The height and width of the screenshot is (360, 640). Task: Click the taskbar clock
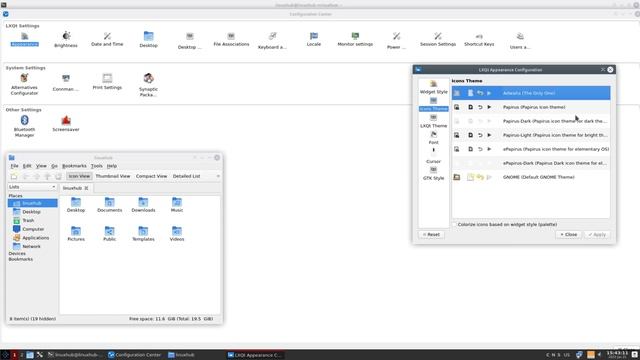[x=617, y=355]
